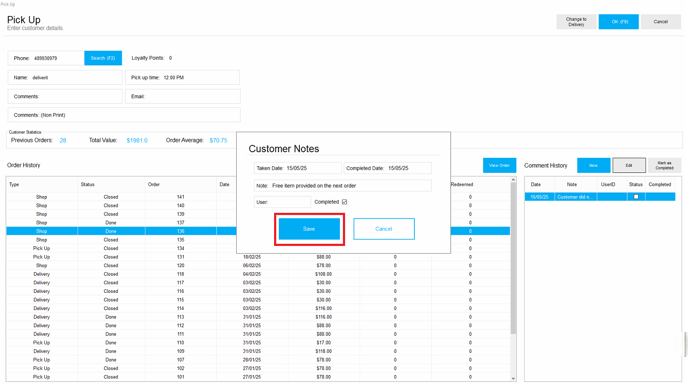
Task: Click the Taken Date field
Action: click(297, 168)
